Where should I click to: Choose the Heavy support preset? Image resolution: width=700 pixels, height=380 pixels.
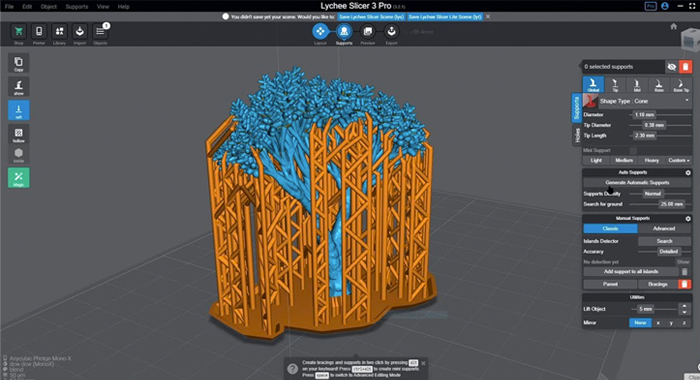pos(651,160)
